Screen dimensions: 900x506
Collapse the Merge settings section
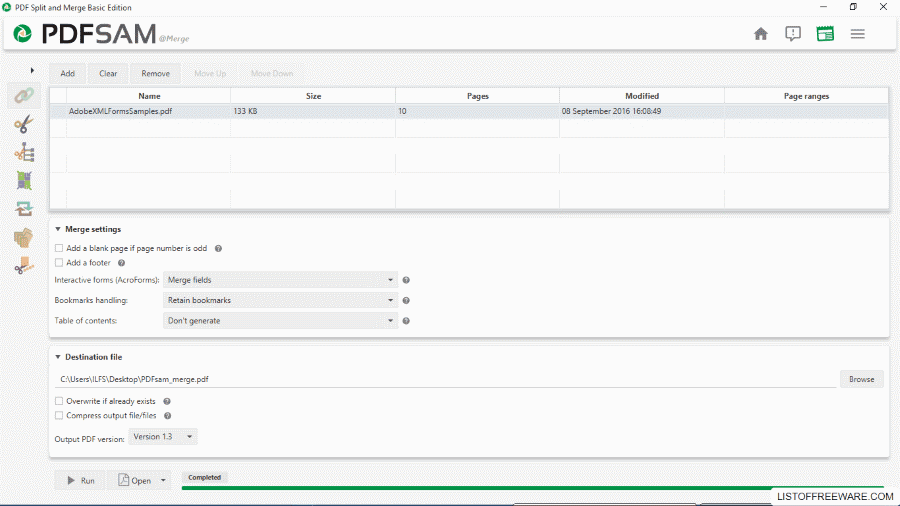58,229
